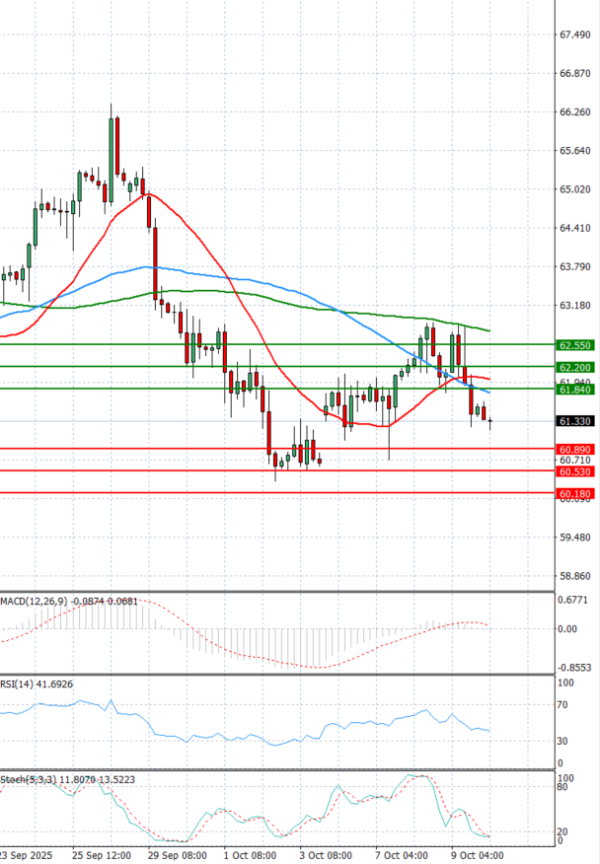This screenshot has height=864, width=600.
Task: Click the 23 Sep 2025 date label
Action: coord(25,856)
